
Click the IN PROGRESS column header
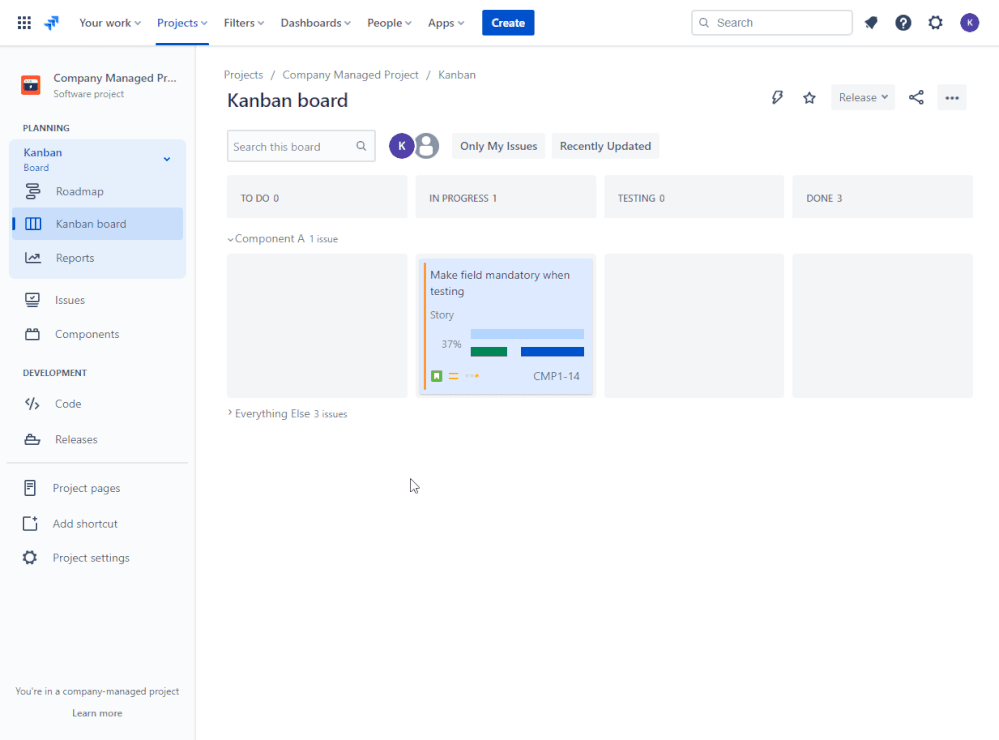[505, 198]
